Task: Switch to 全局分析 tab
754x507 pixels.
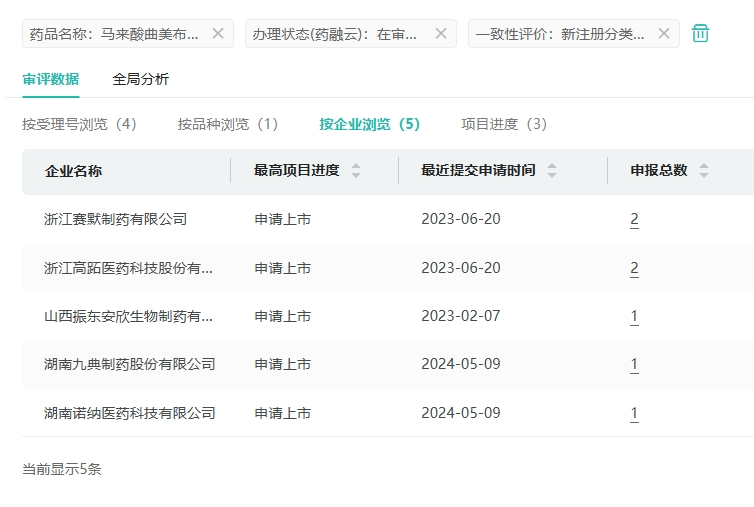Action: (141, 79)
